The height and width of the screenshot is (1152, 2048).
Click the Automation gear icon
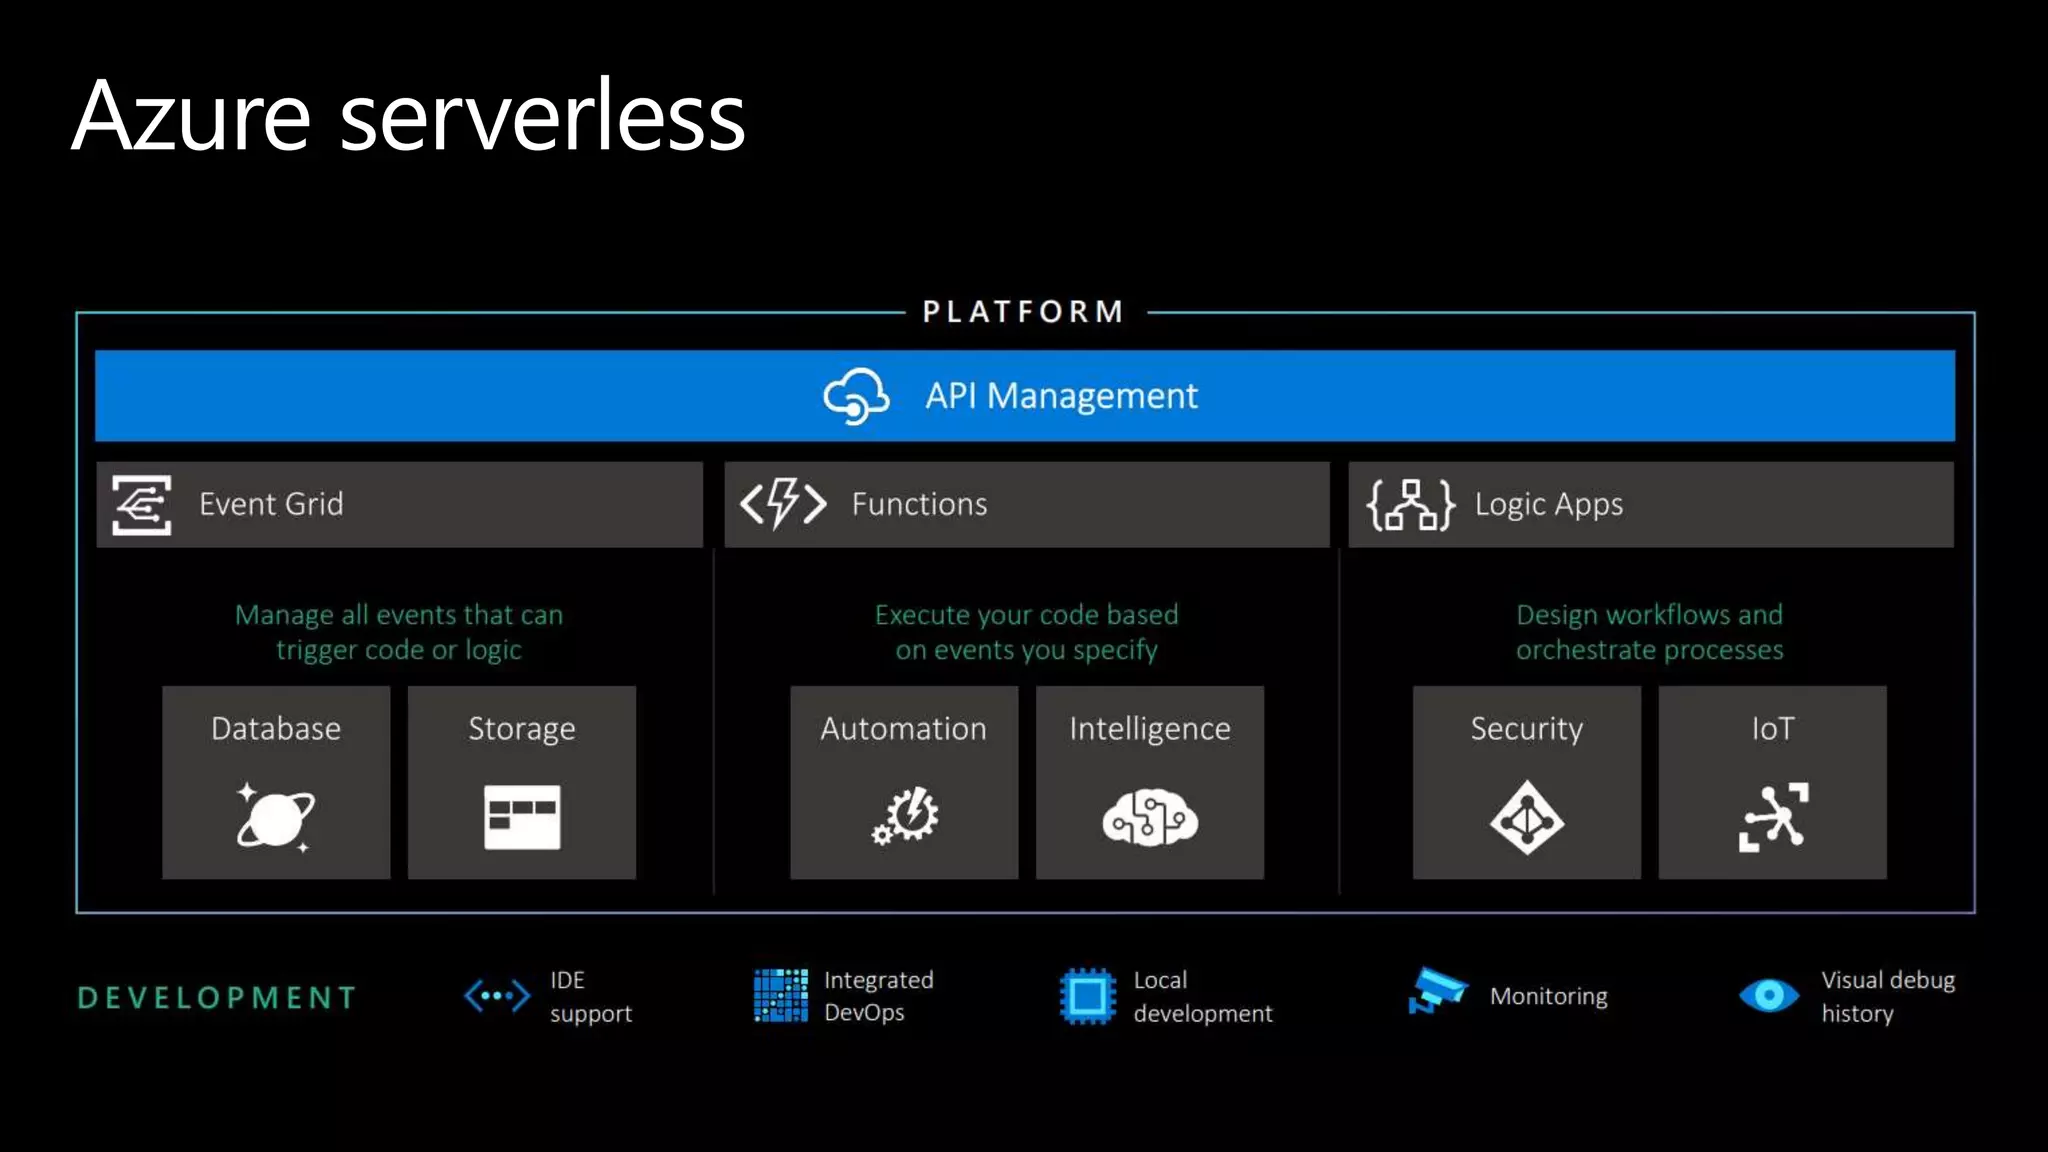[x=905, y=816]
